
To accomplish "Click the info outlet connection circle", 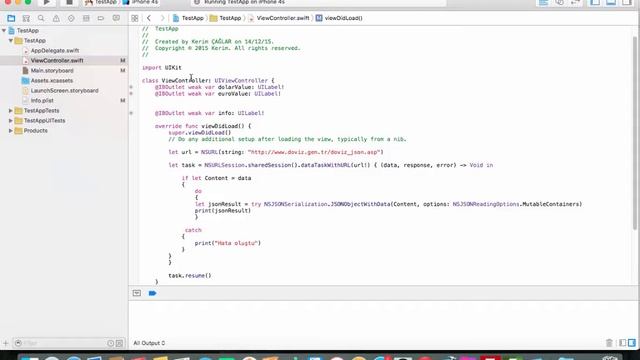I will tap(131, 113).
